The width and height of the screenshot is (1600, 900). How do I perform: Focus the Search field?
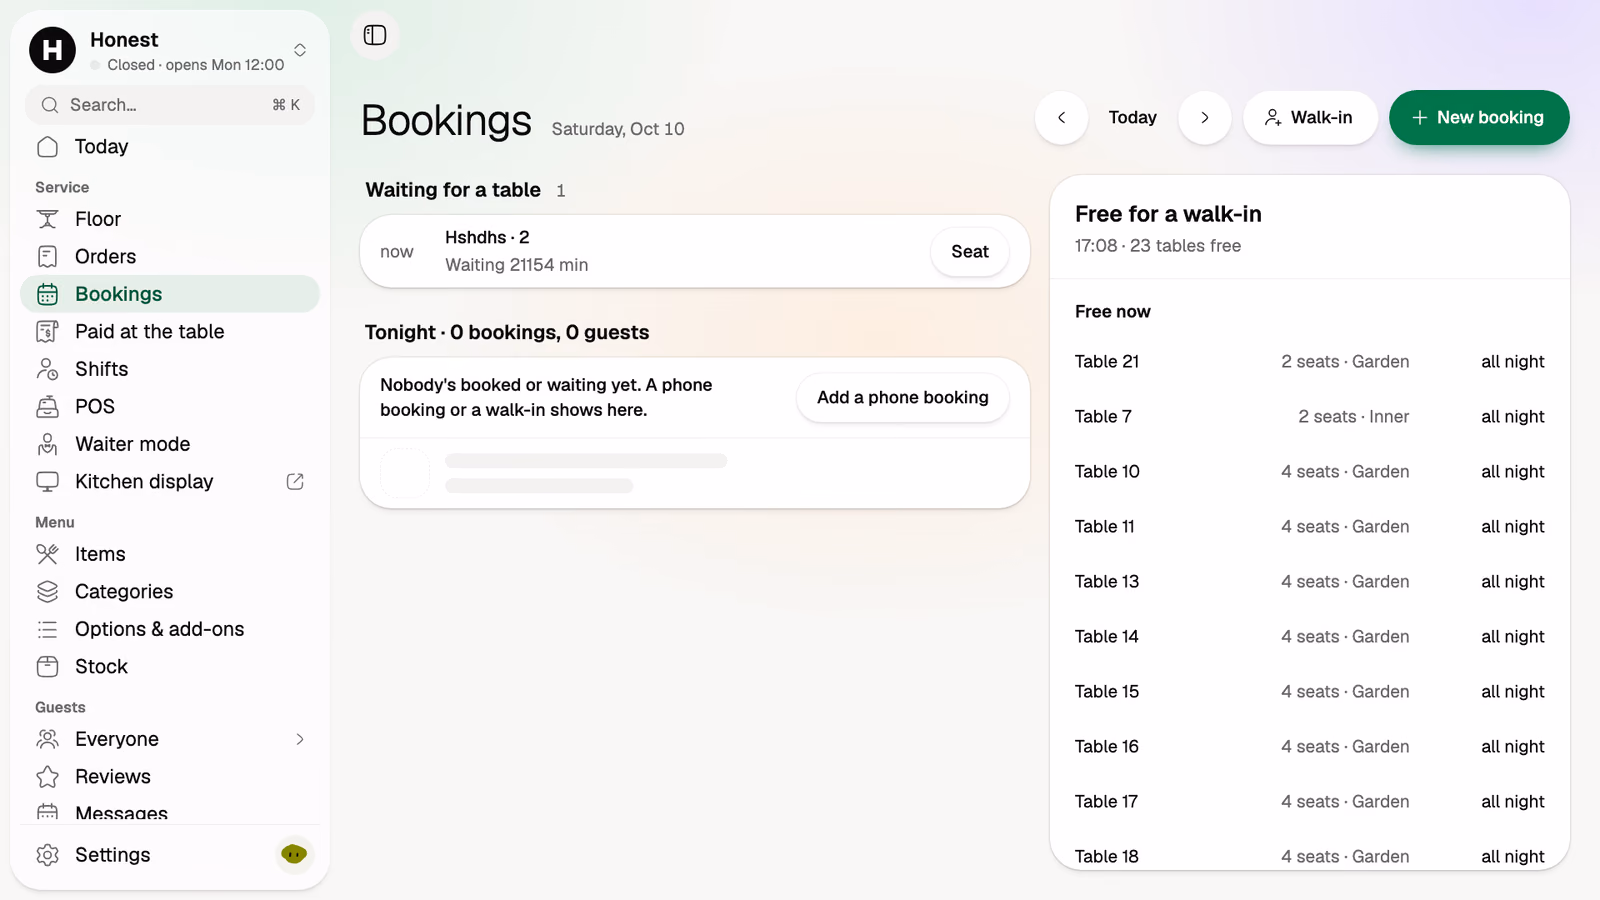170,105
